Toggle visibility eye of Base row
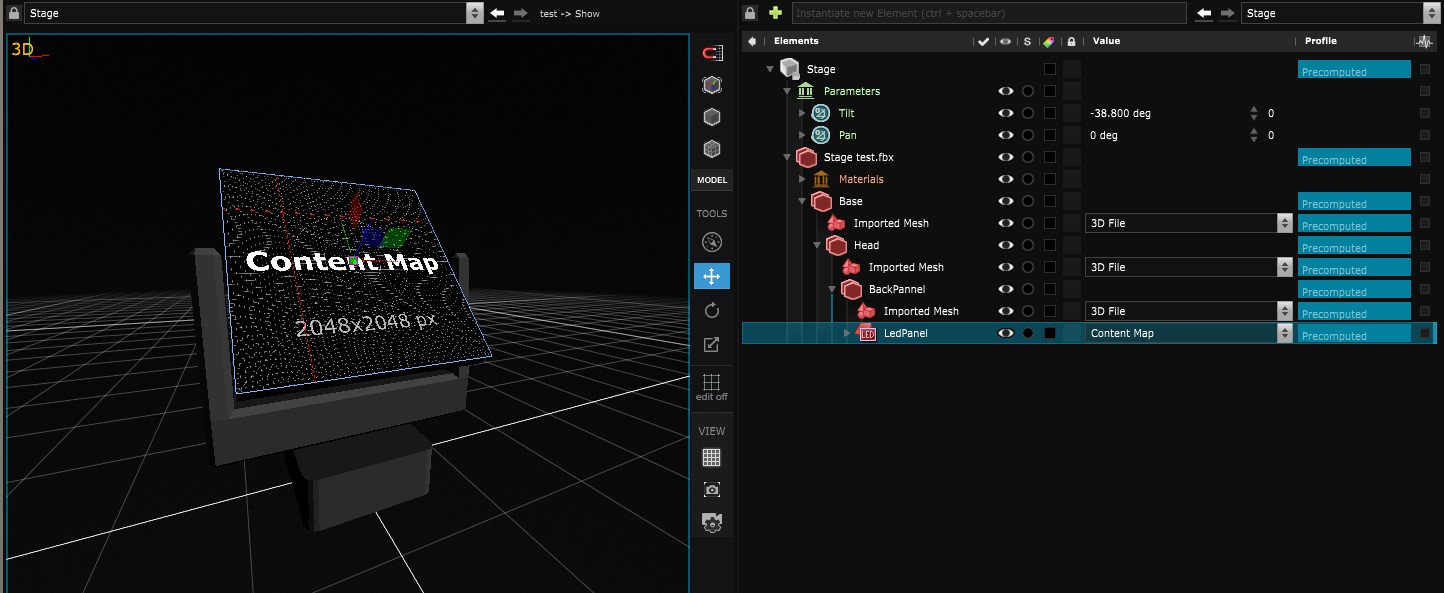Viewport: 1444px width, 593px height. point(1006,201)
